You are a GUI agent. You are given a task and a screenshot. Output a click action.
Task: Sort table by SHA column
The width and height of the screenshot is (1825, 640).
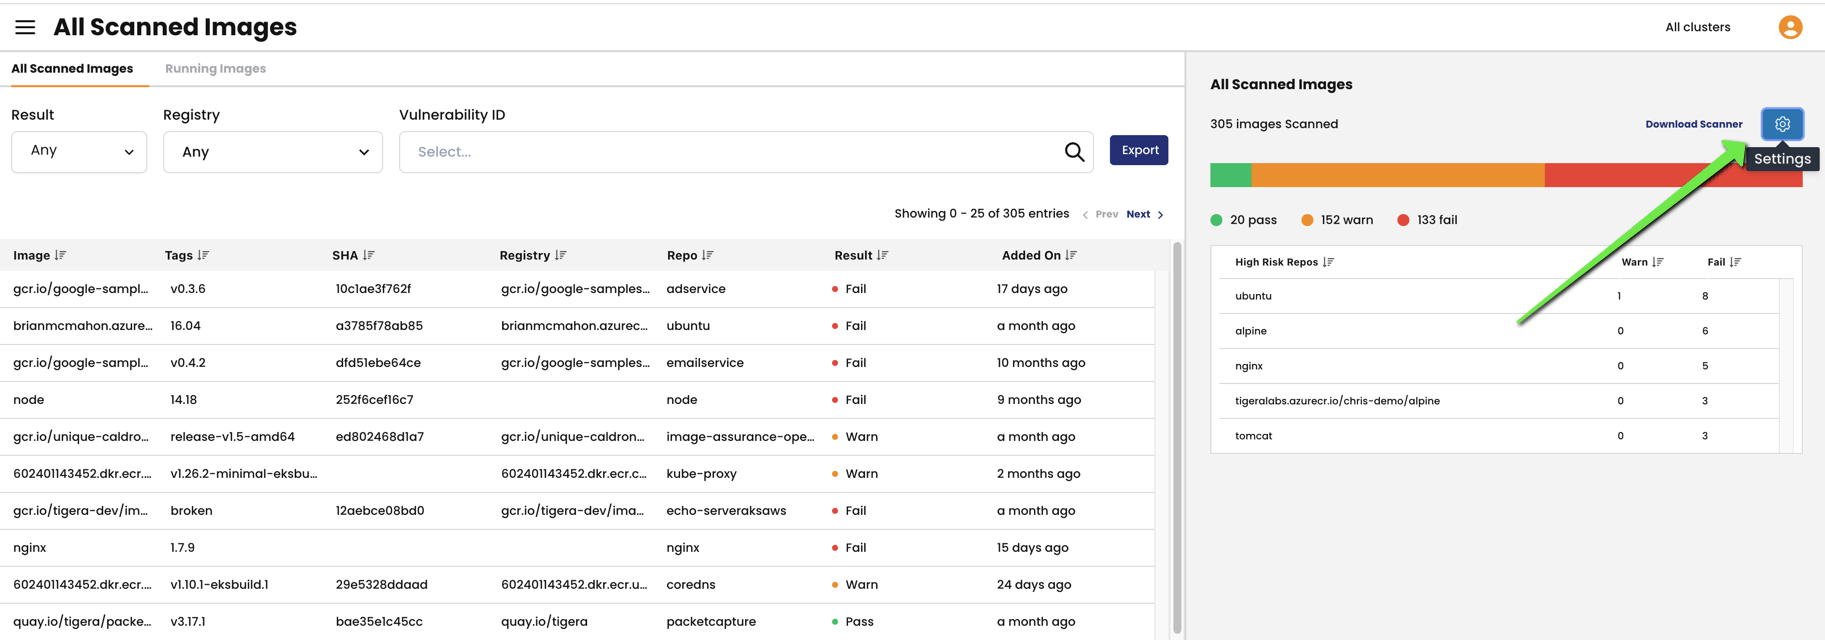(369, 256)
